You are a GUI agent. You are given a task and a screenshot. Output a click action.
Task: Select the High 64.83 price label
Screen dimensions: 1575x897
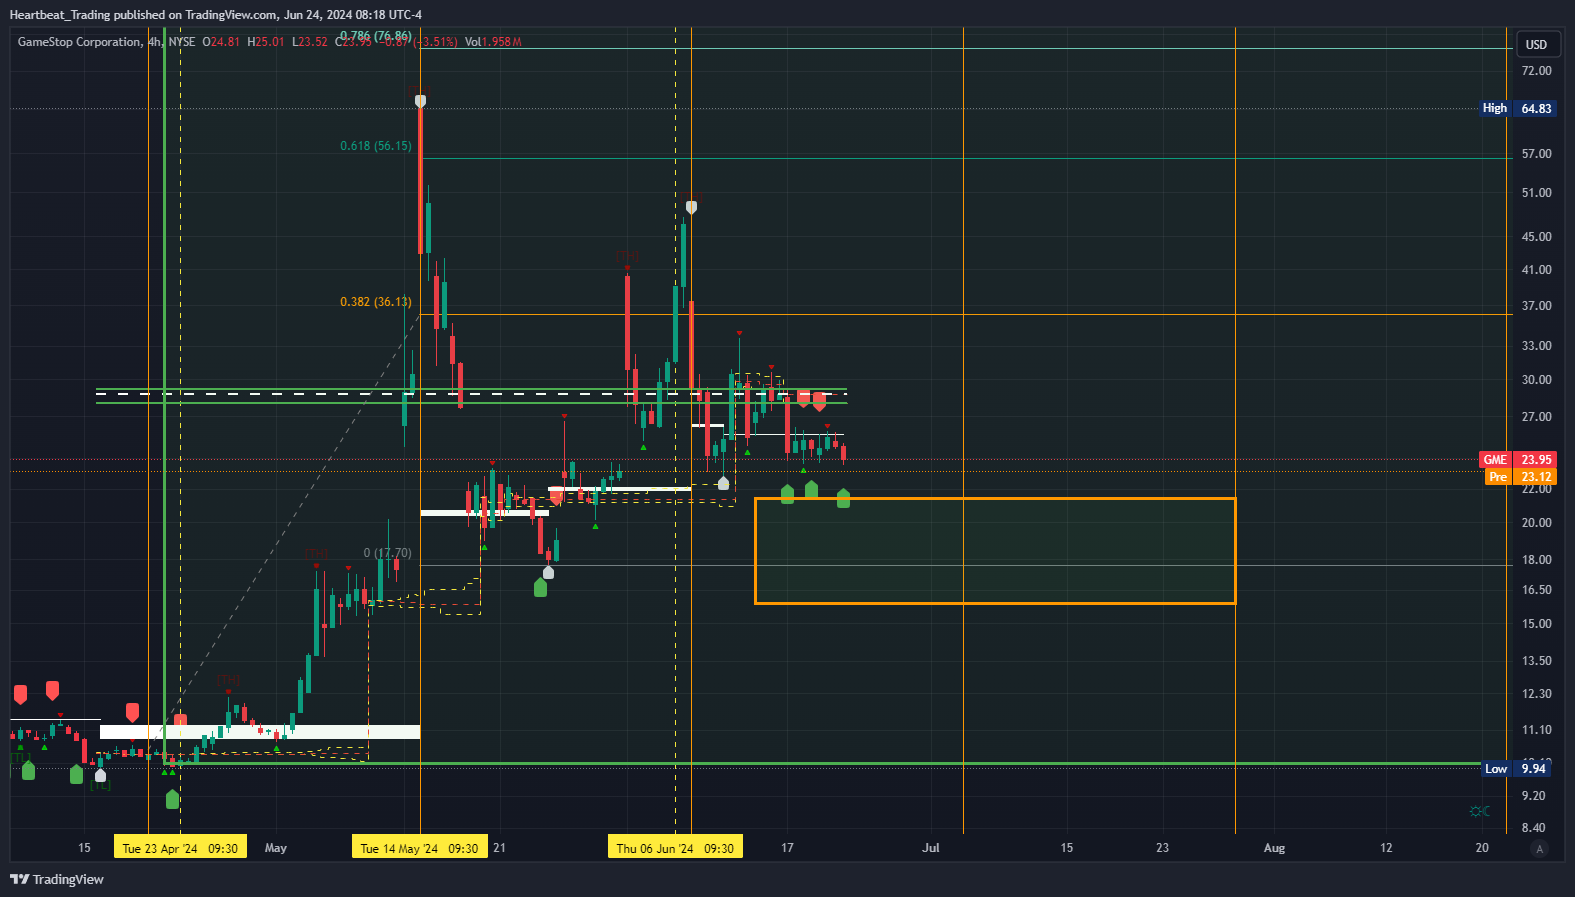(1518, 108)
